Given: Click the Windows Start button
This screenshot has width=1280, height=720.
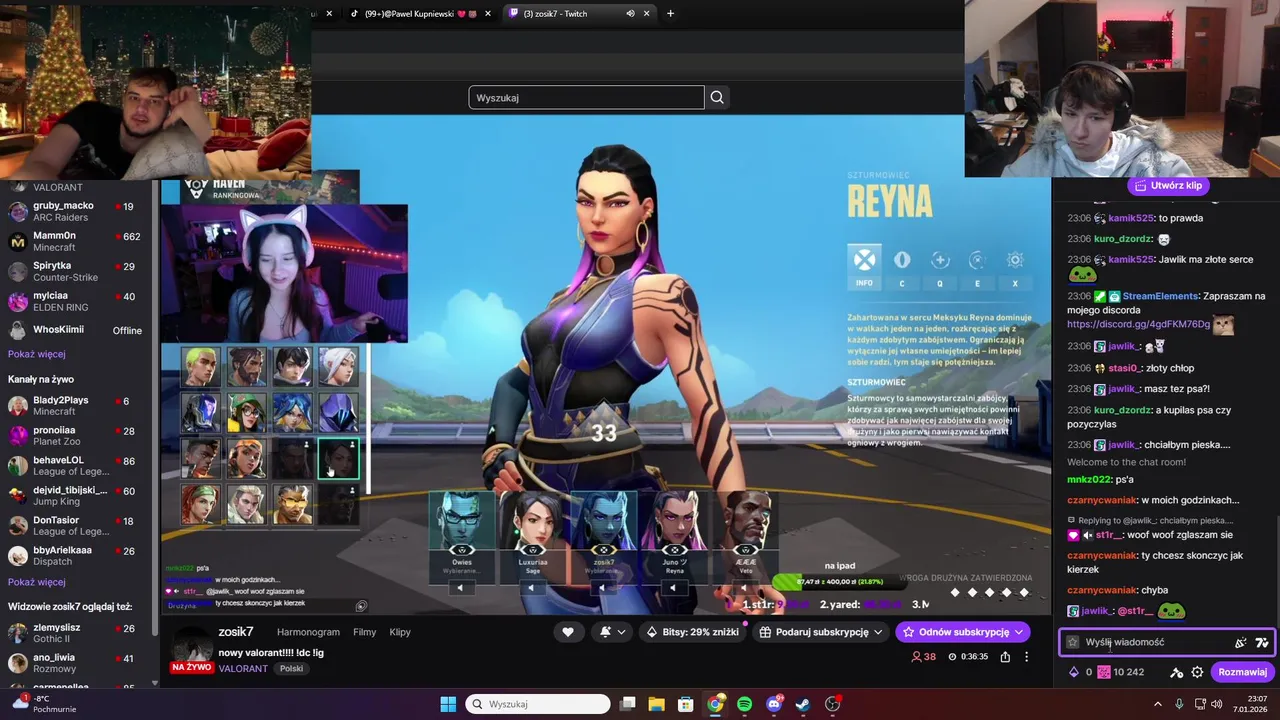Looking at the screenshot, I should [x=448, y=704].
